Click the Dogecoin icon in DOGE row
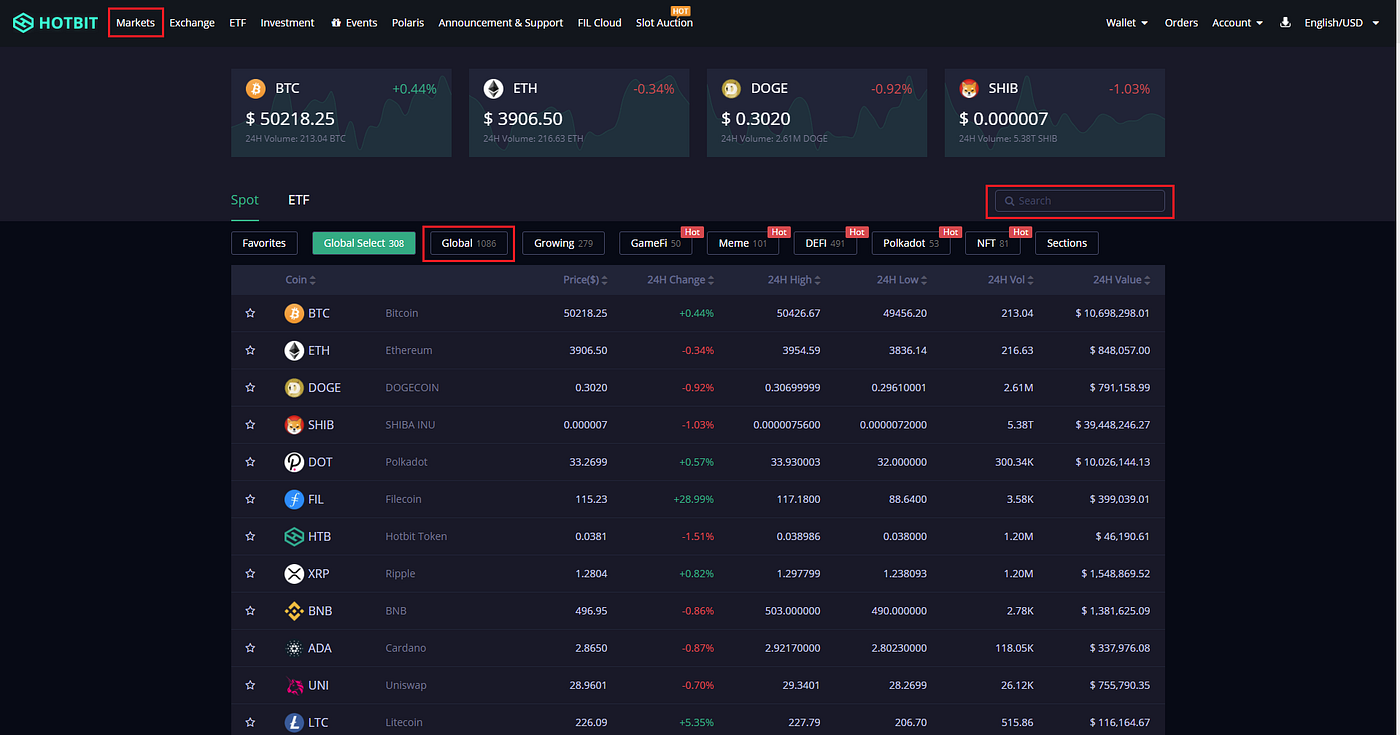1400x735 pixels. click(x=294, y=388)
